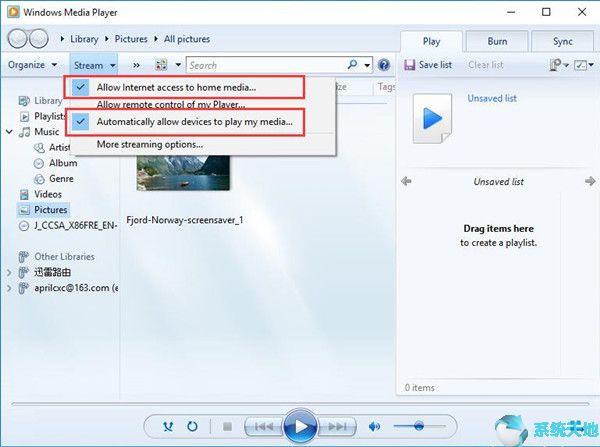The image size is (600, 447).
Task: Click the previous list left arrow
Action: (x=406, y=181)
